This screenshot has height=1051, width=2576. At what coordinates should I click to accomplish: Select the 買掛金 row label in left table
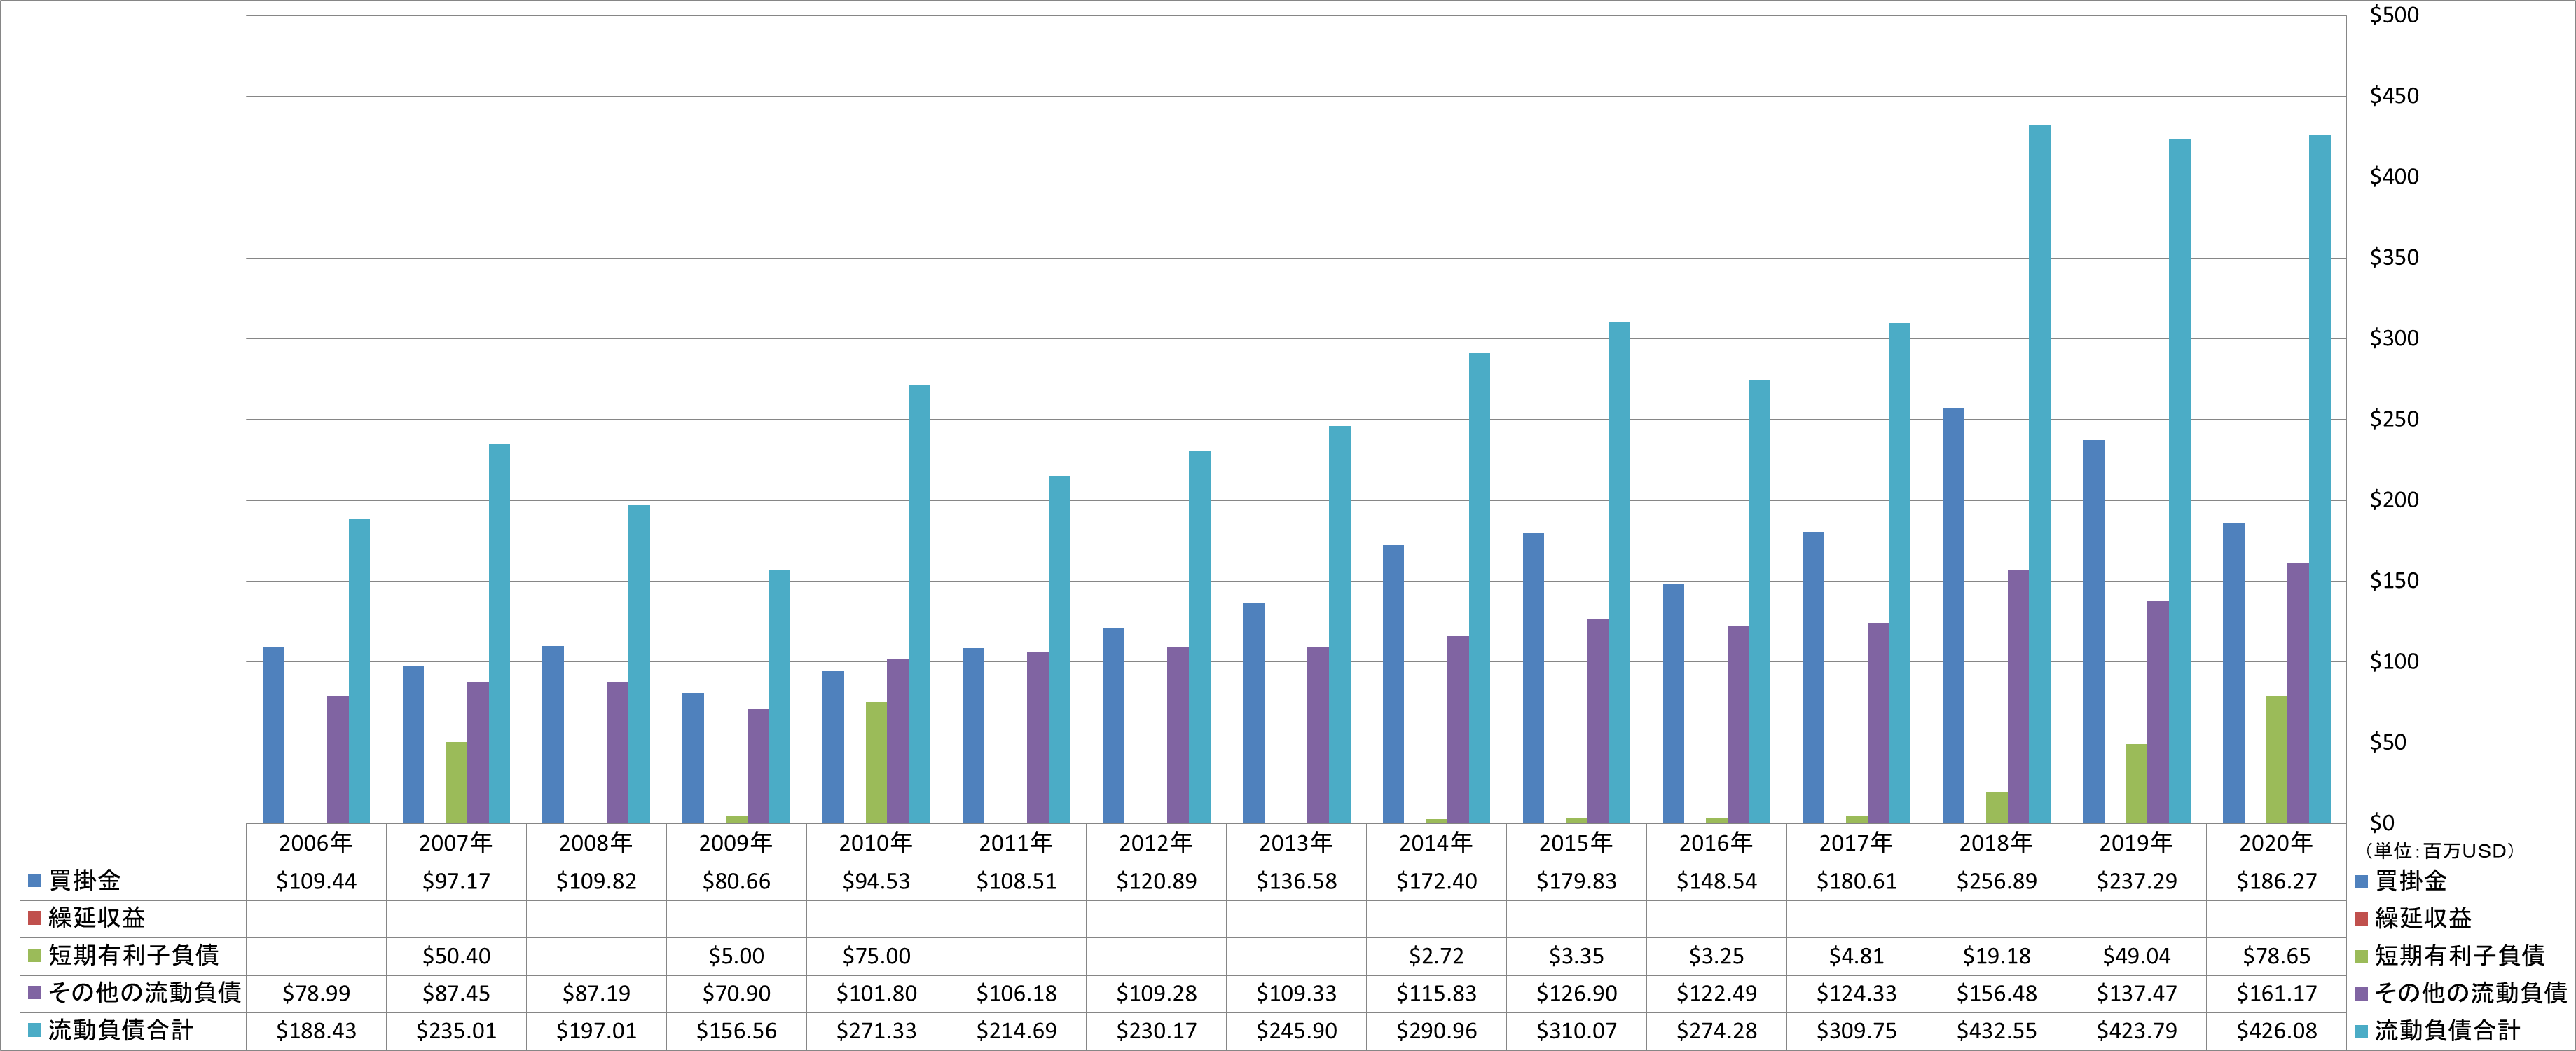(85, 881)
